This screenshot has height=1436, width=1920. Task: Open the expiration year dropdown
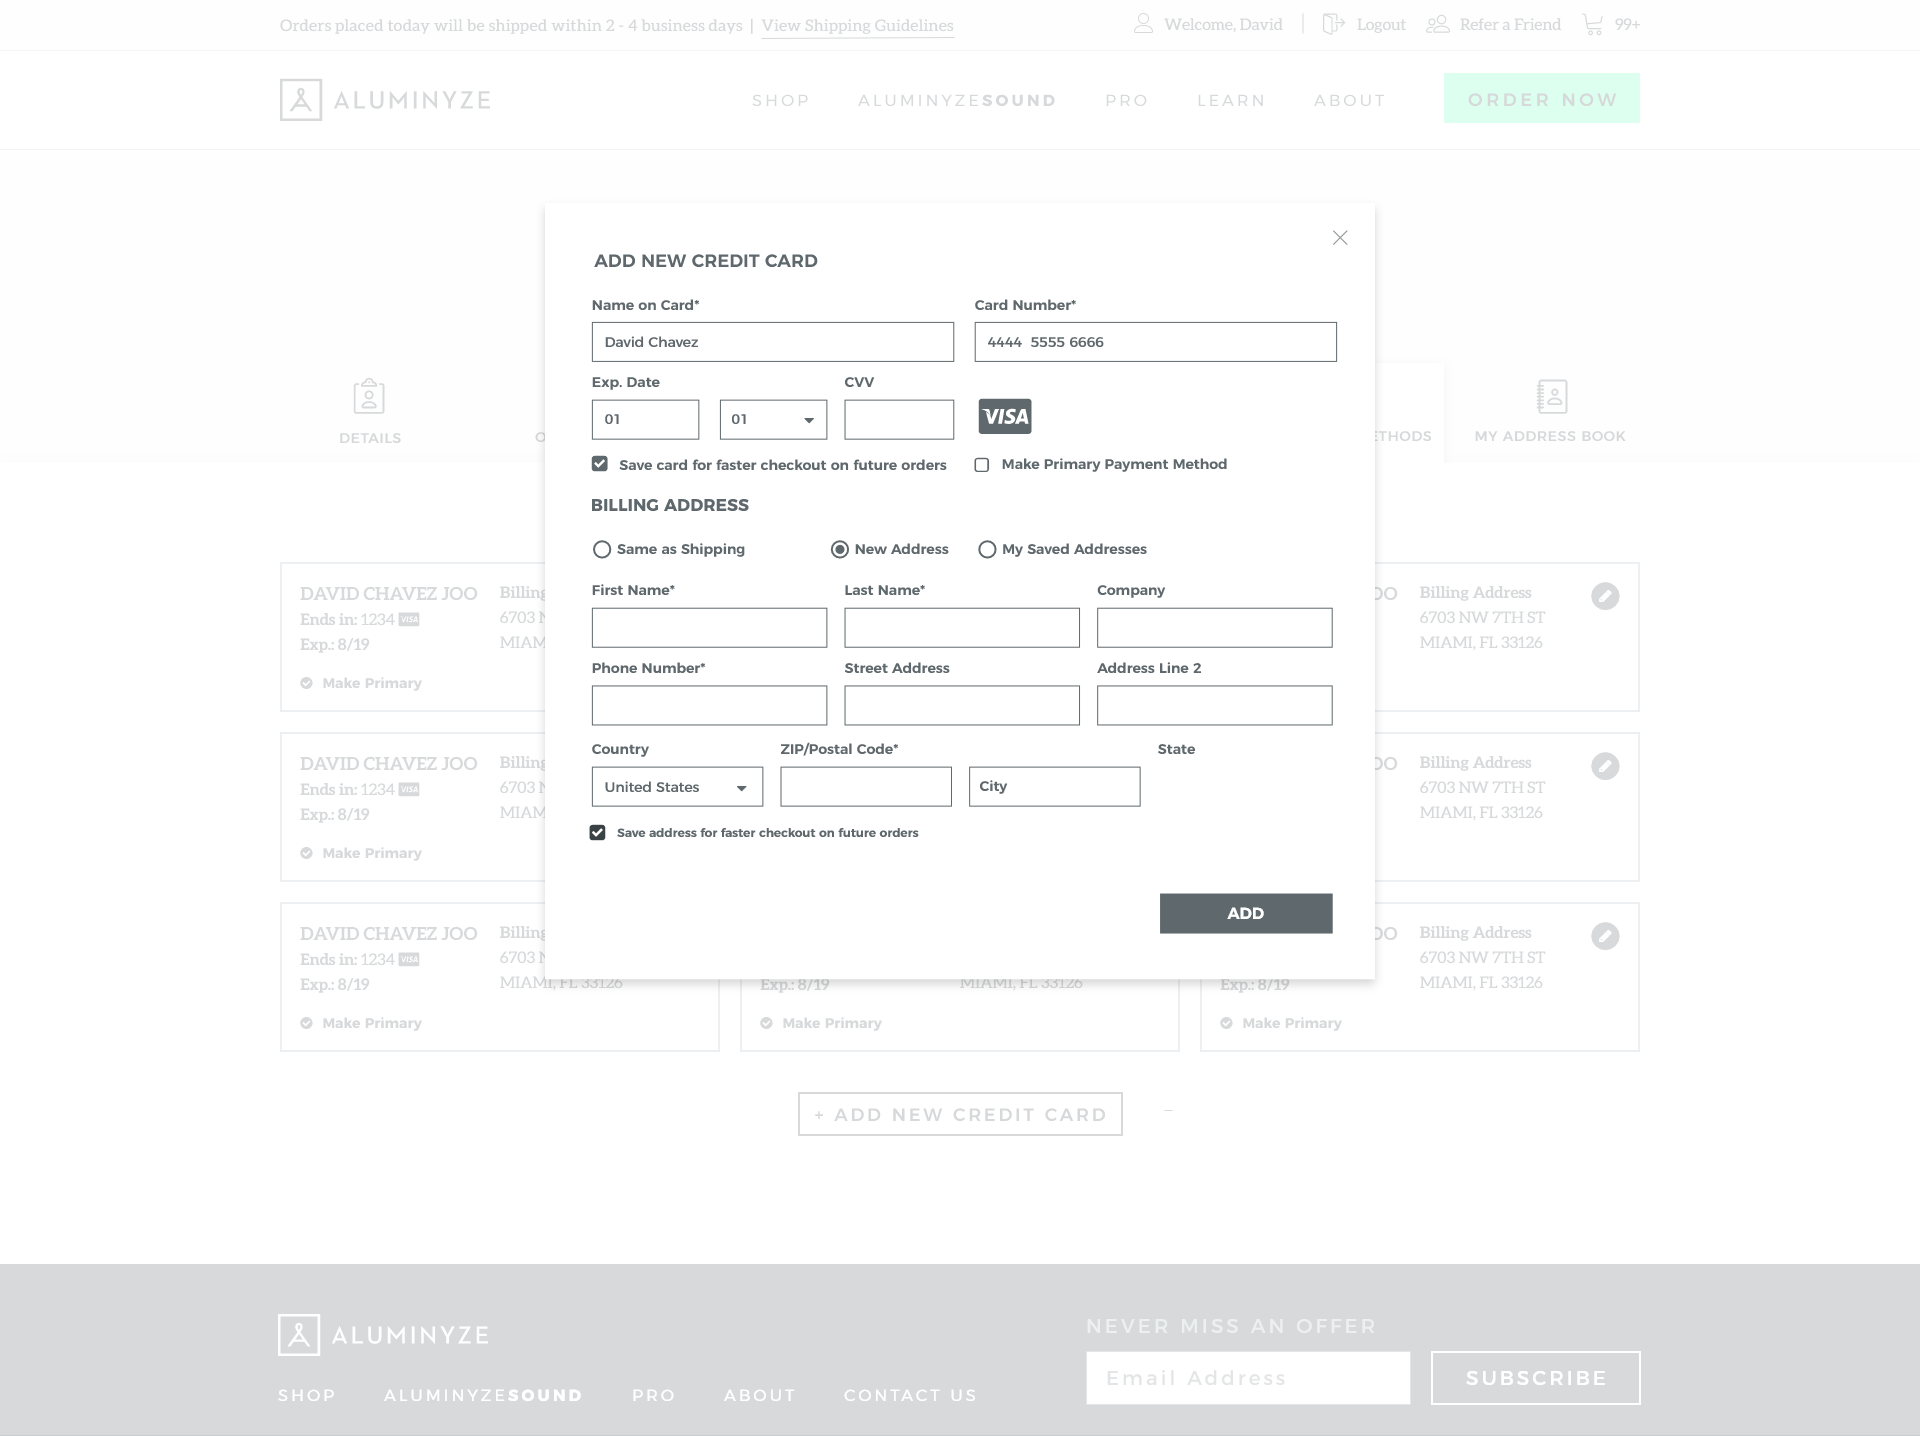click(773, 420)
